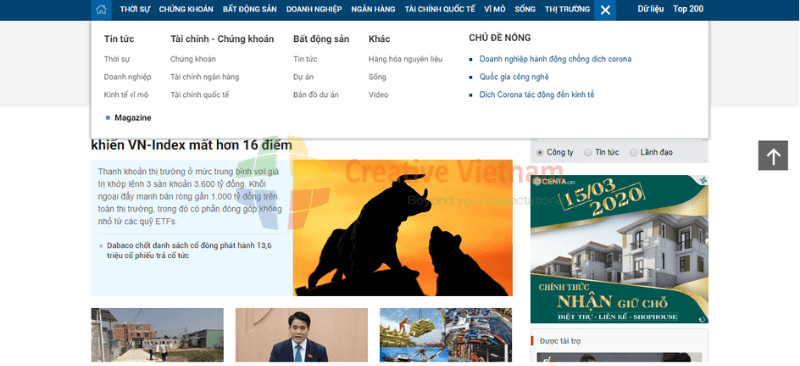Open thumbnail of houses under construction
This screenshot has height=366, width=800.
click(x=157, y=335)
